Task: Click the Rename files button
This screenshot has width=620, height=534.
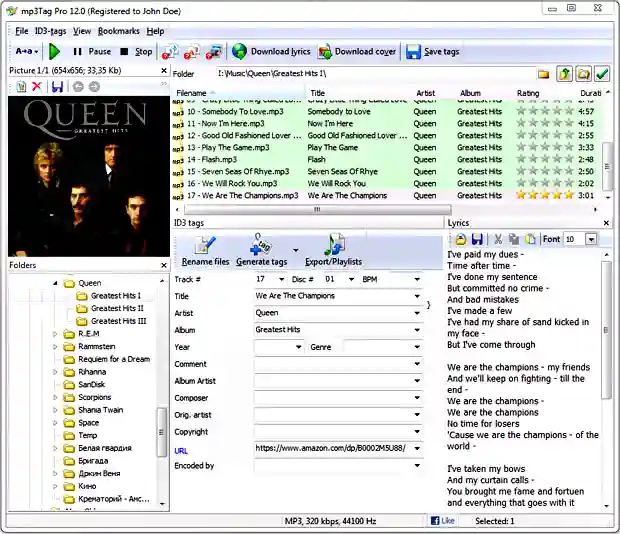Action: (205, 251)
